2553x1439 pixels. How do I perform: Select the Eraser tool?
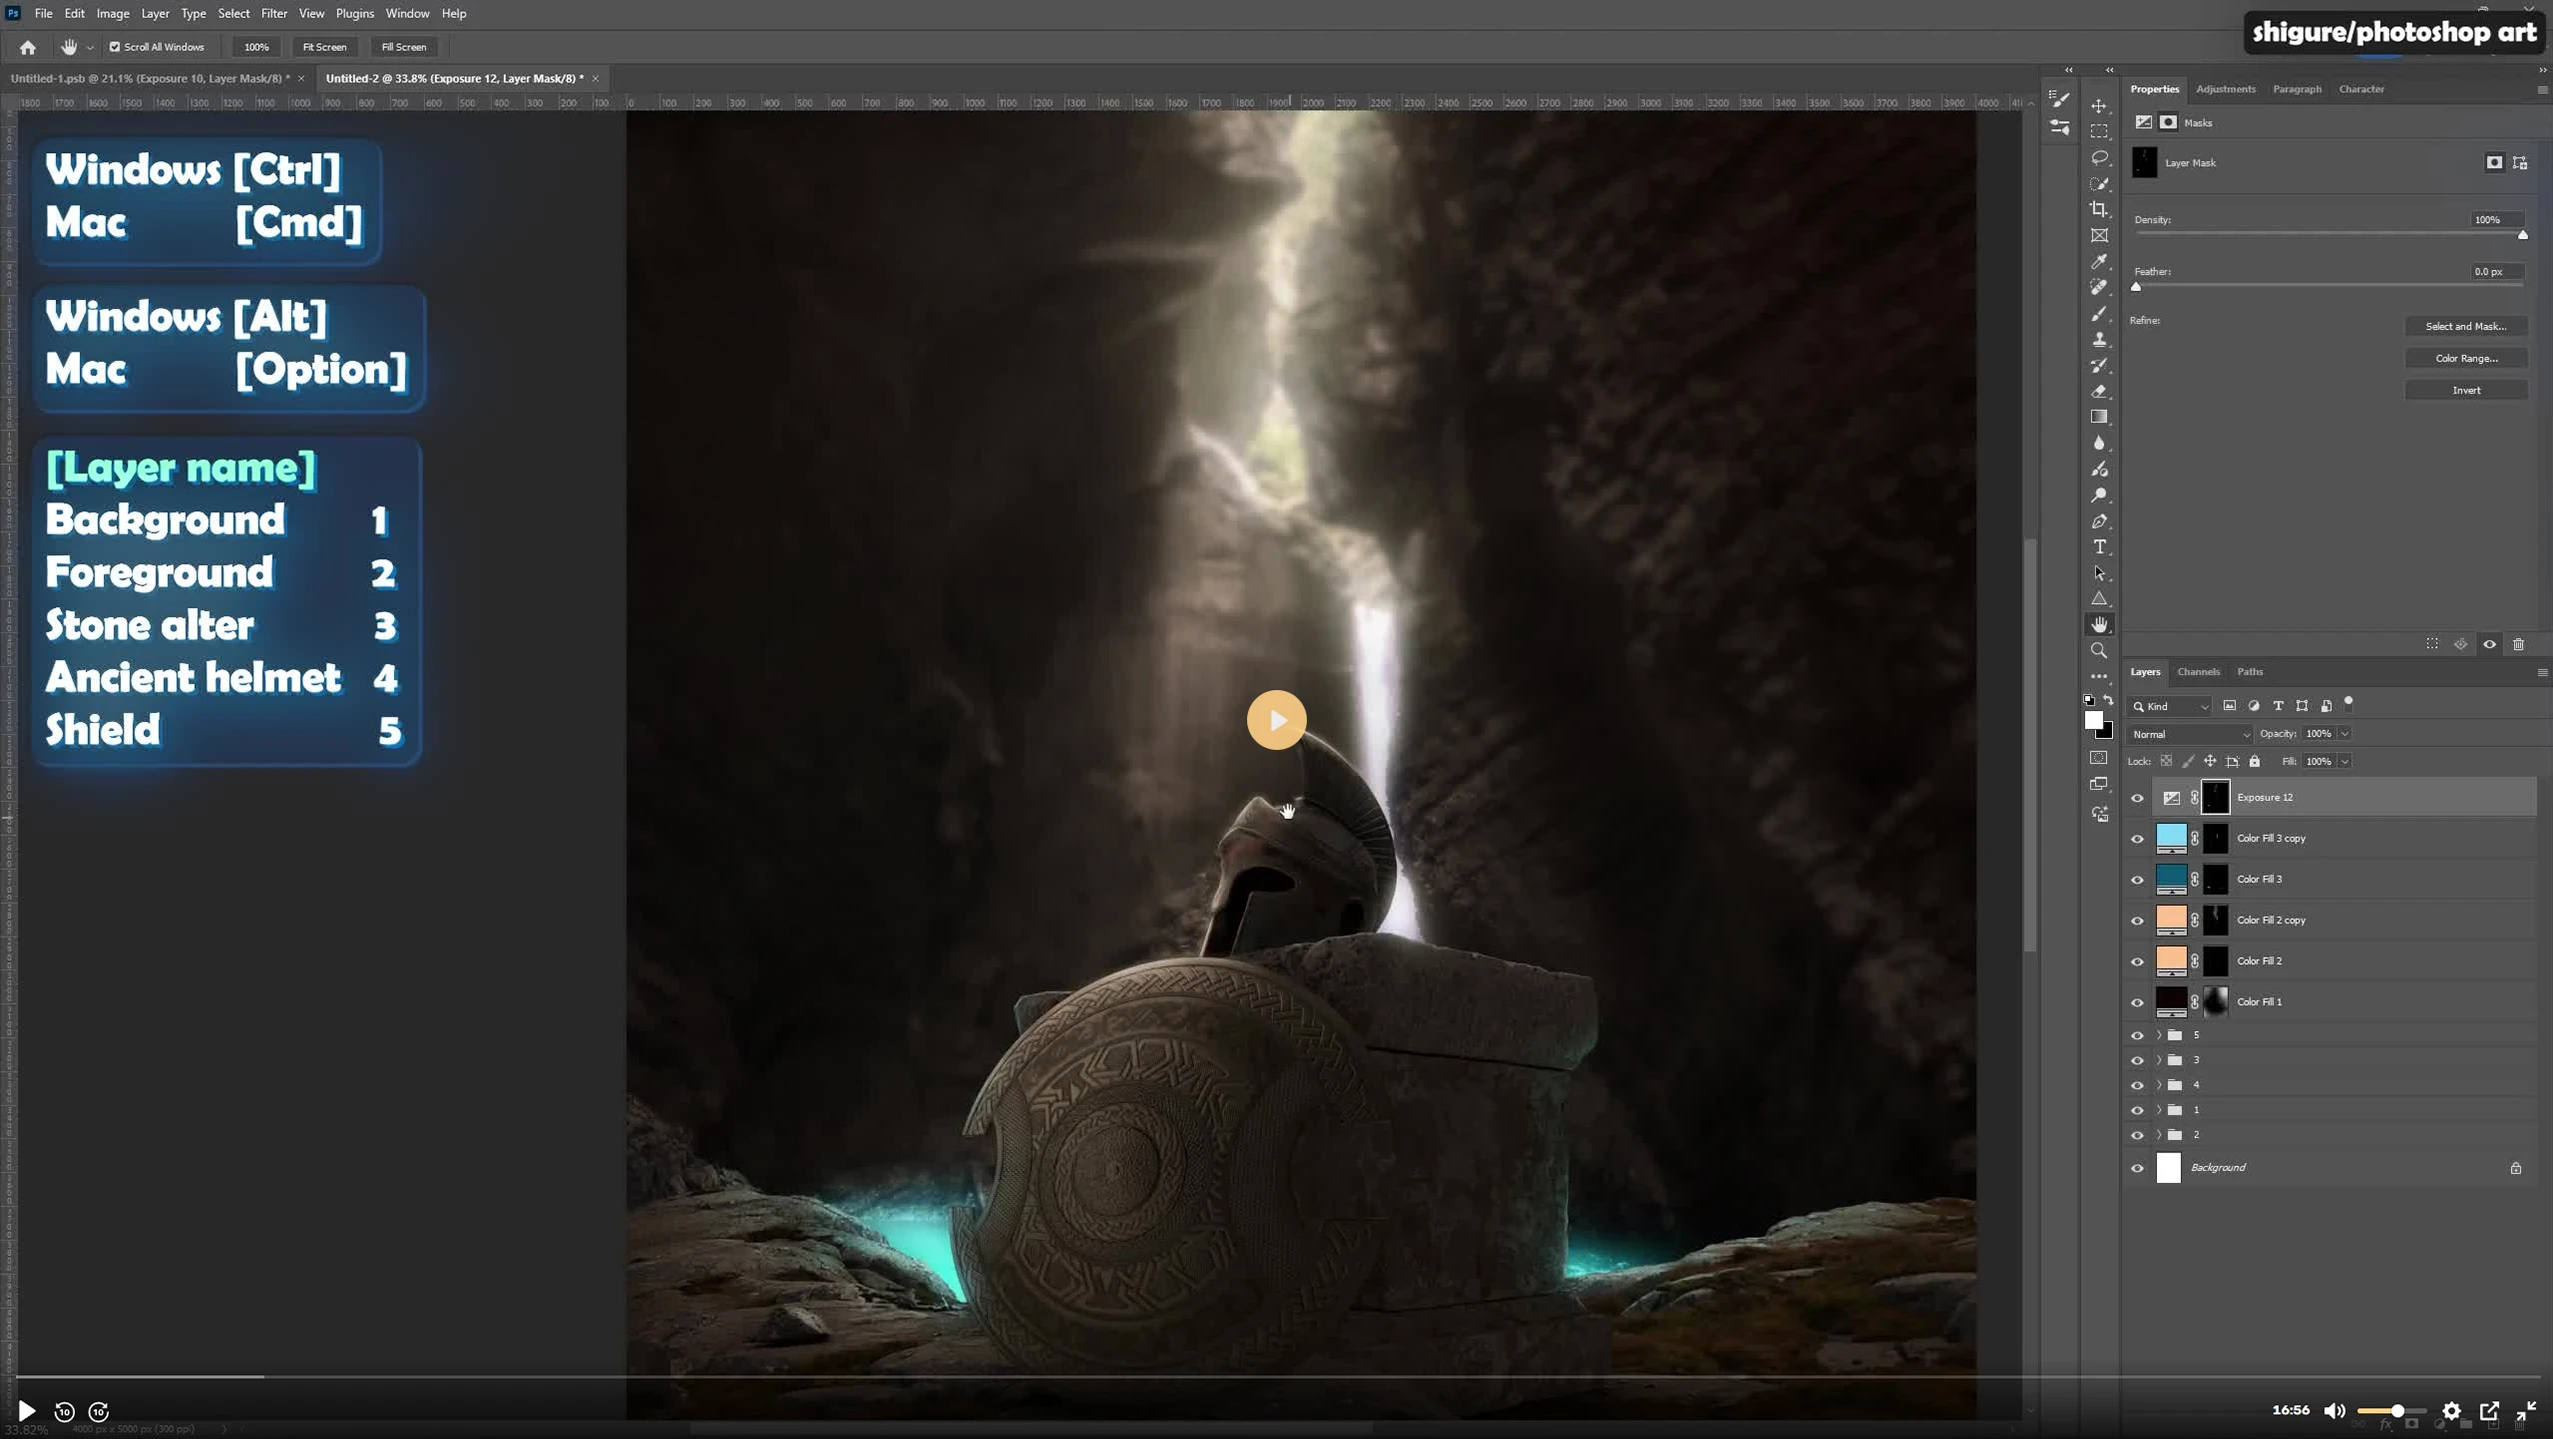pyautogui.click(x=2099, y=391)
